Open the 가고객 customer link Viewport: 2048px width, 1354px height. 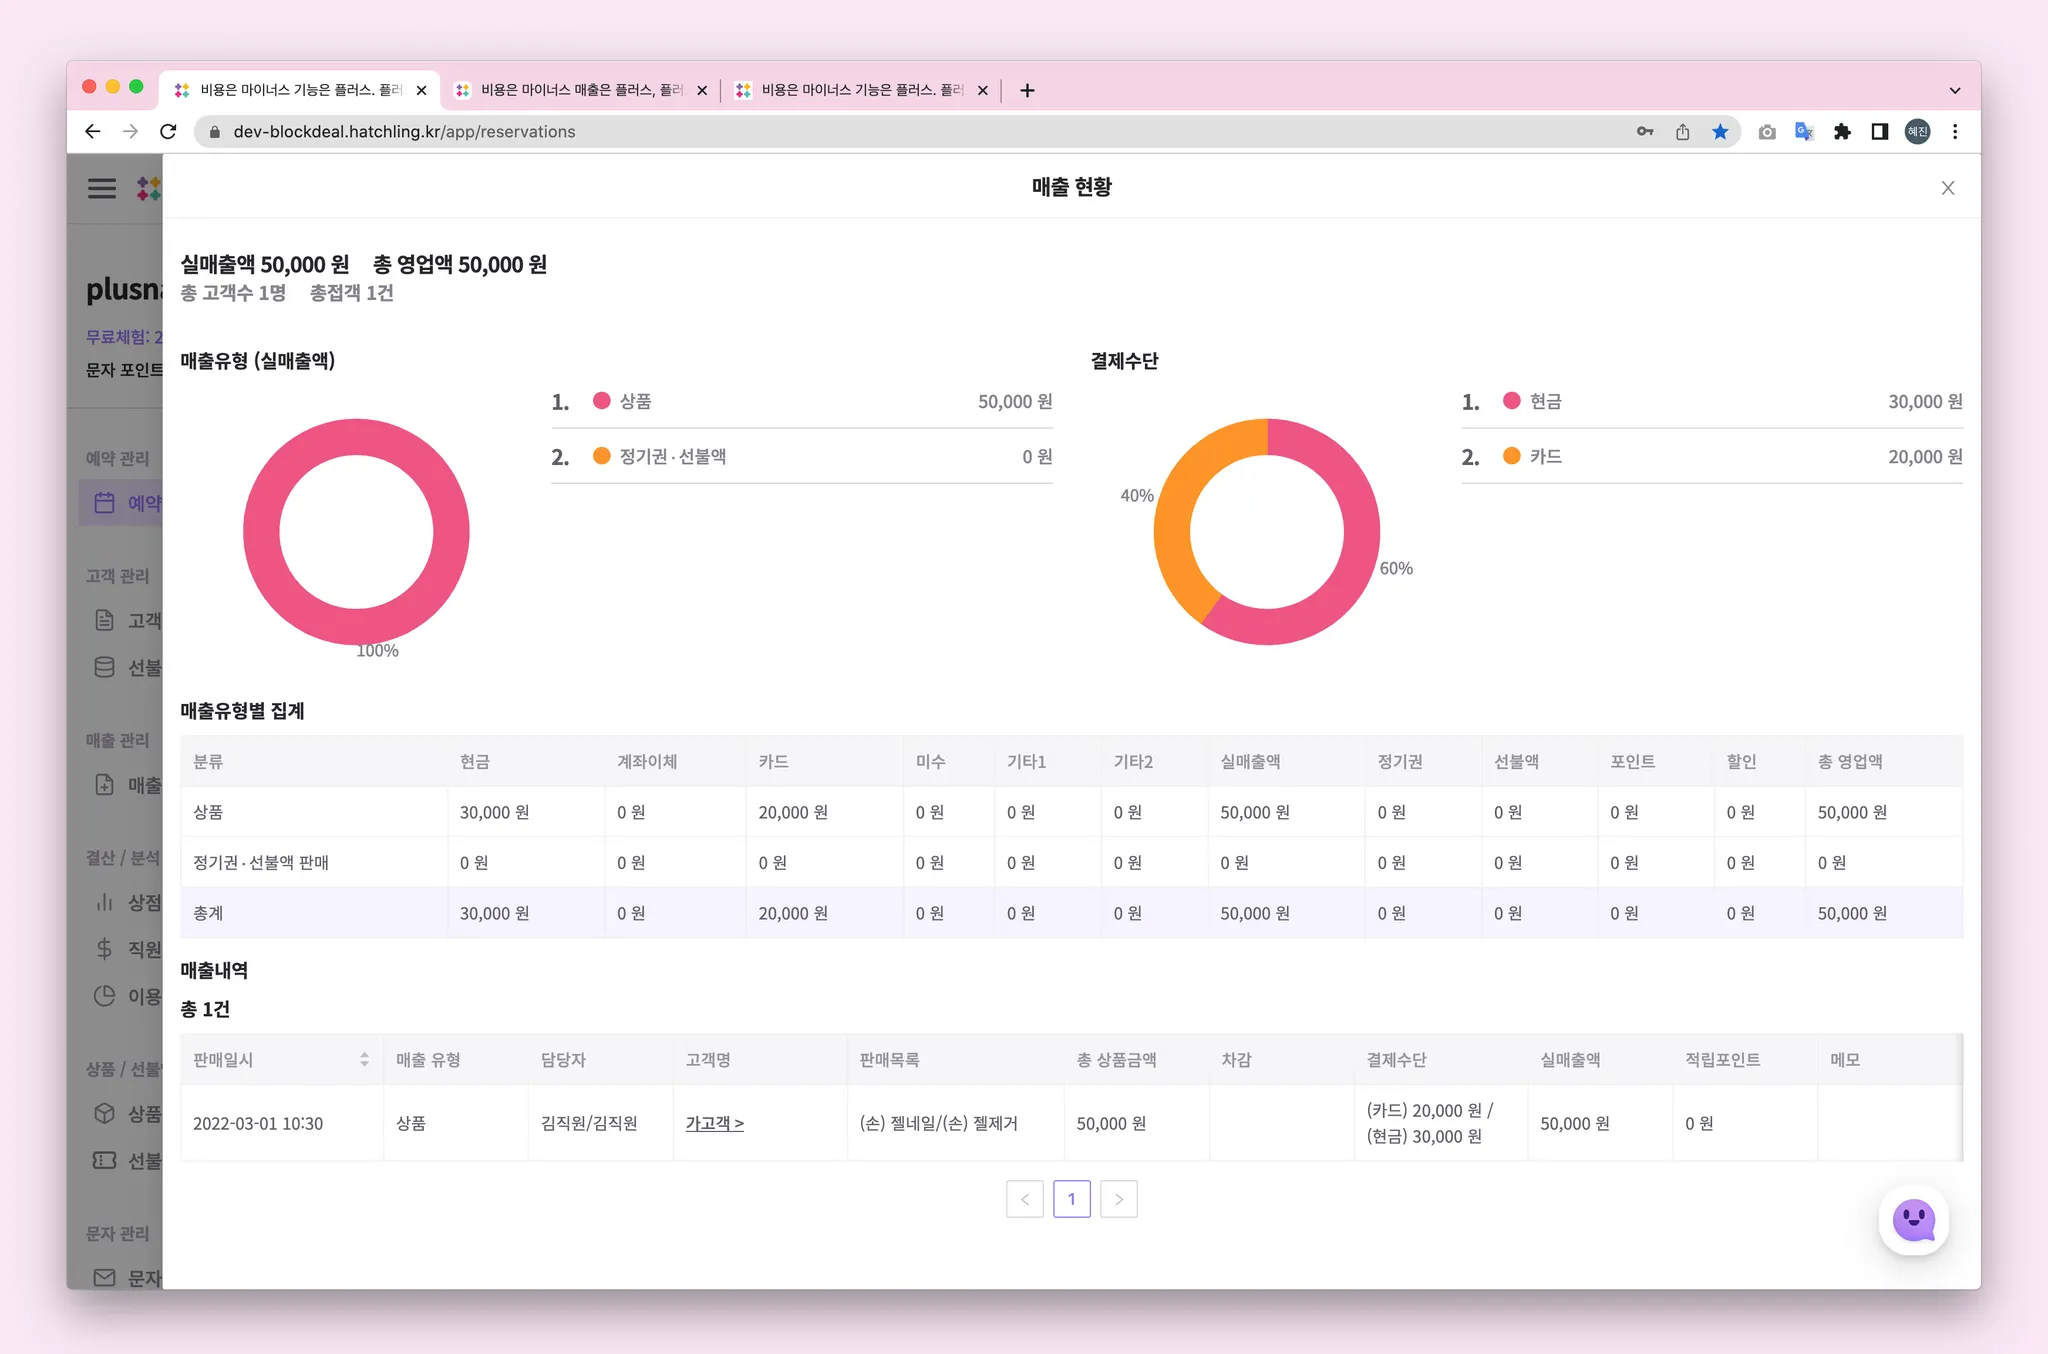[714, 1124]
